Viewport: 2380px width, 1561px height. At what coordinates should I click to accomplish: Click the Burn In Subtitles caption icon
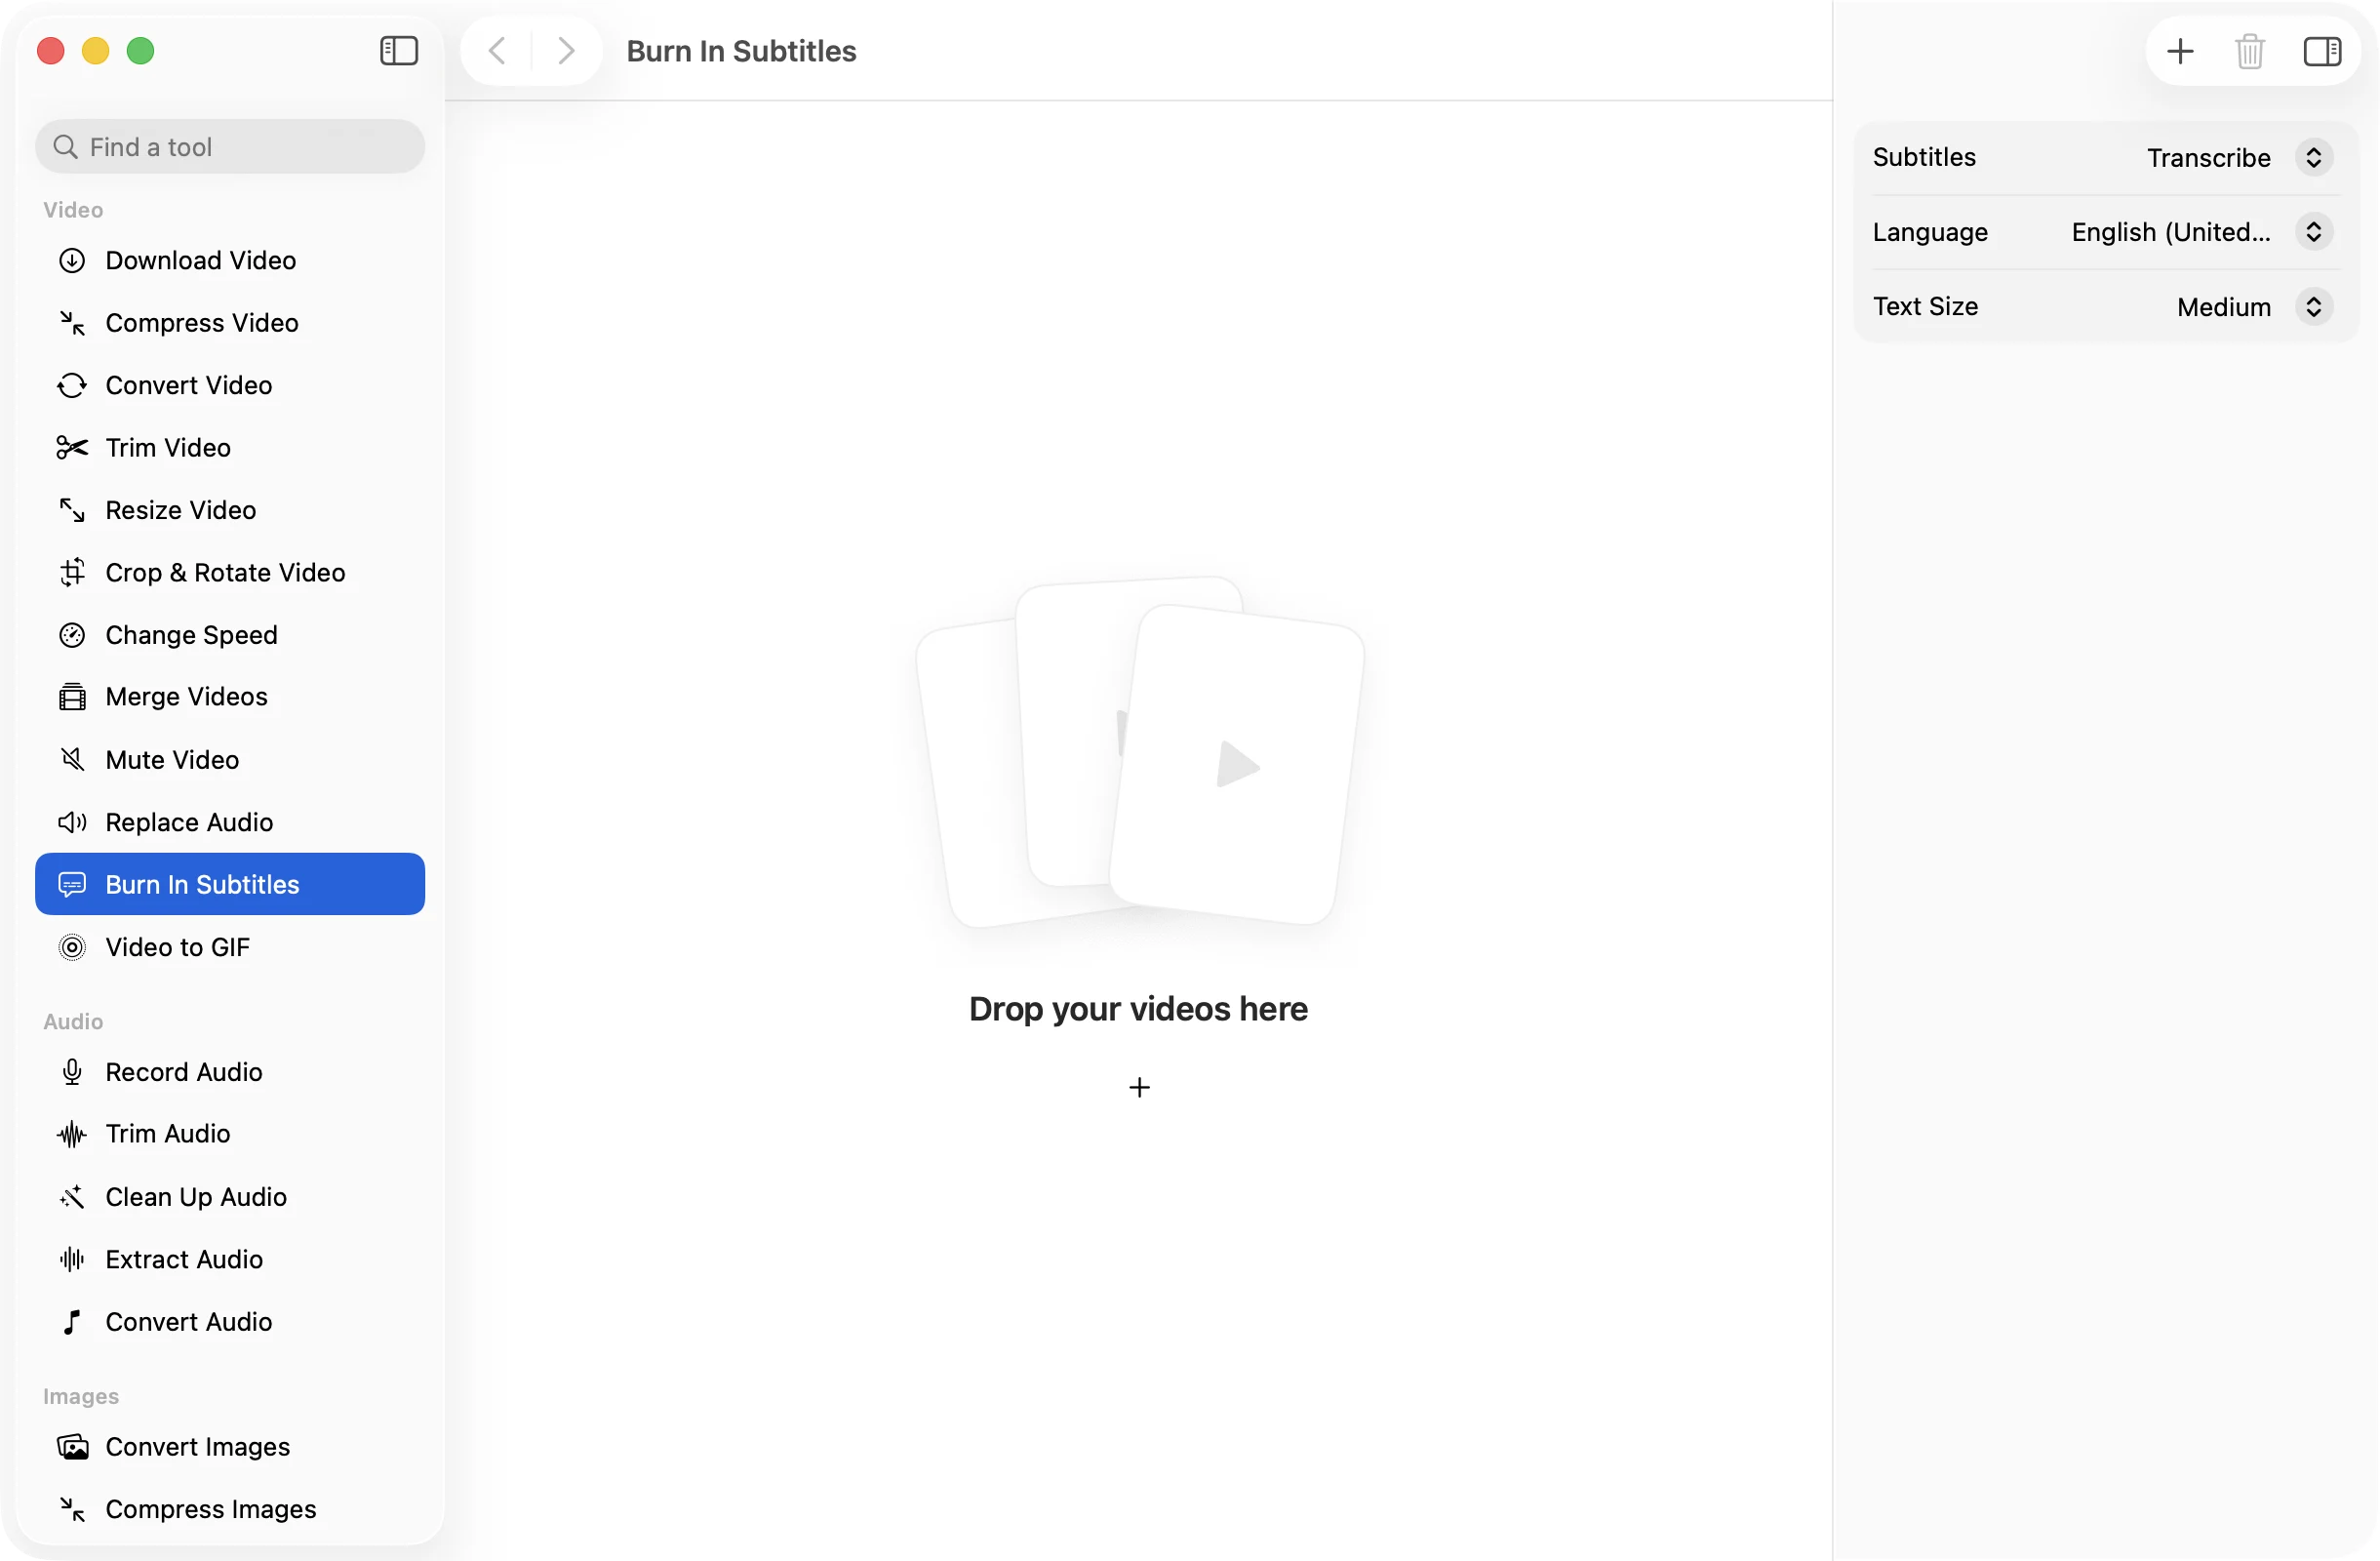click(72, 885)
